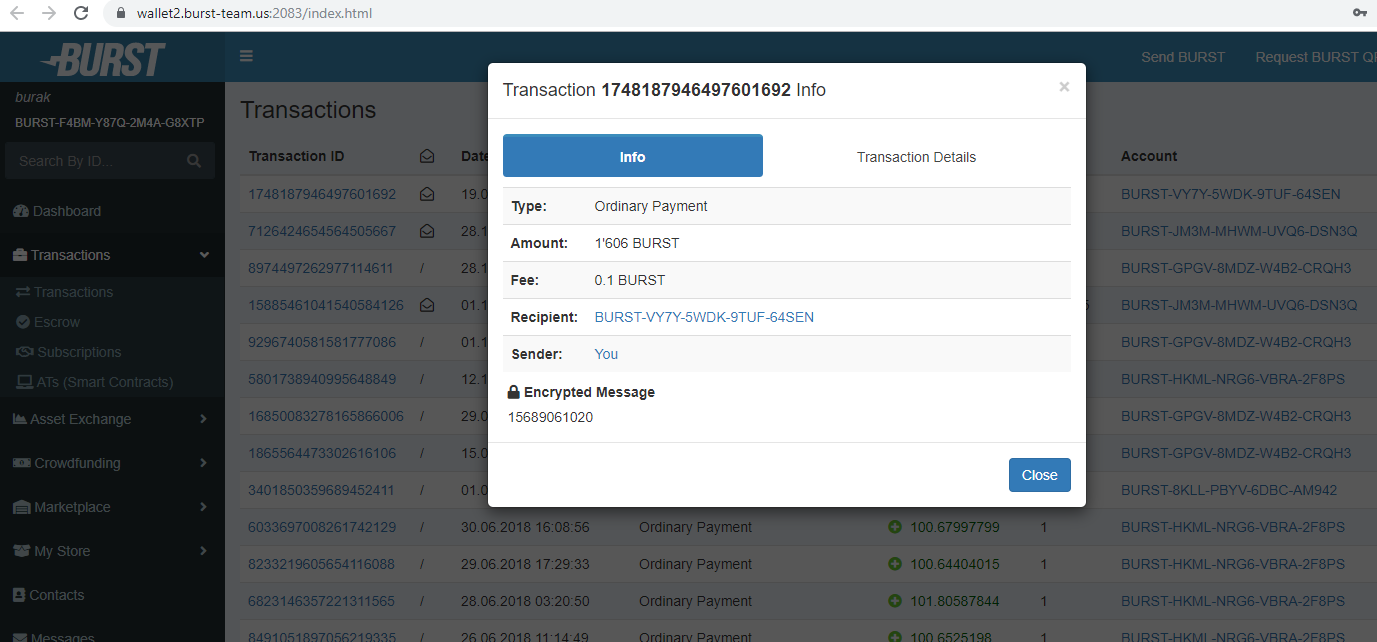The image size is (1377, 642).
Task: Click the BURST logo
Action: (x=103, y=59)
